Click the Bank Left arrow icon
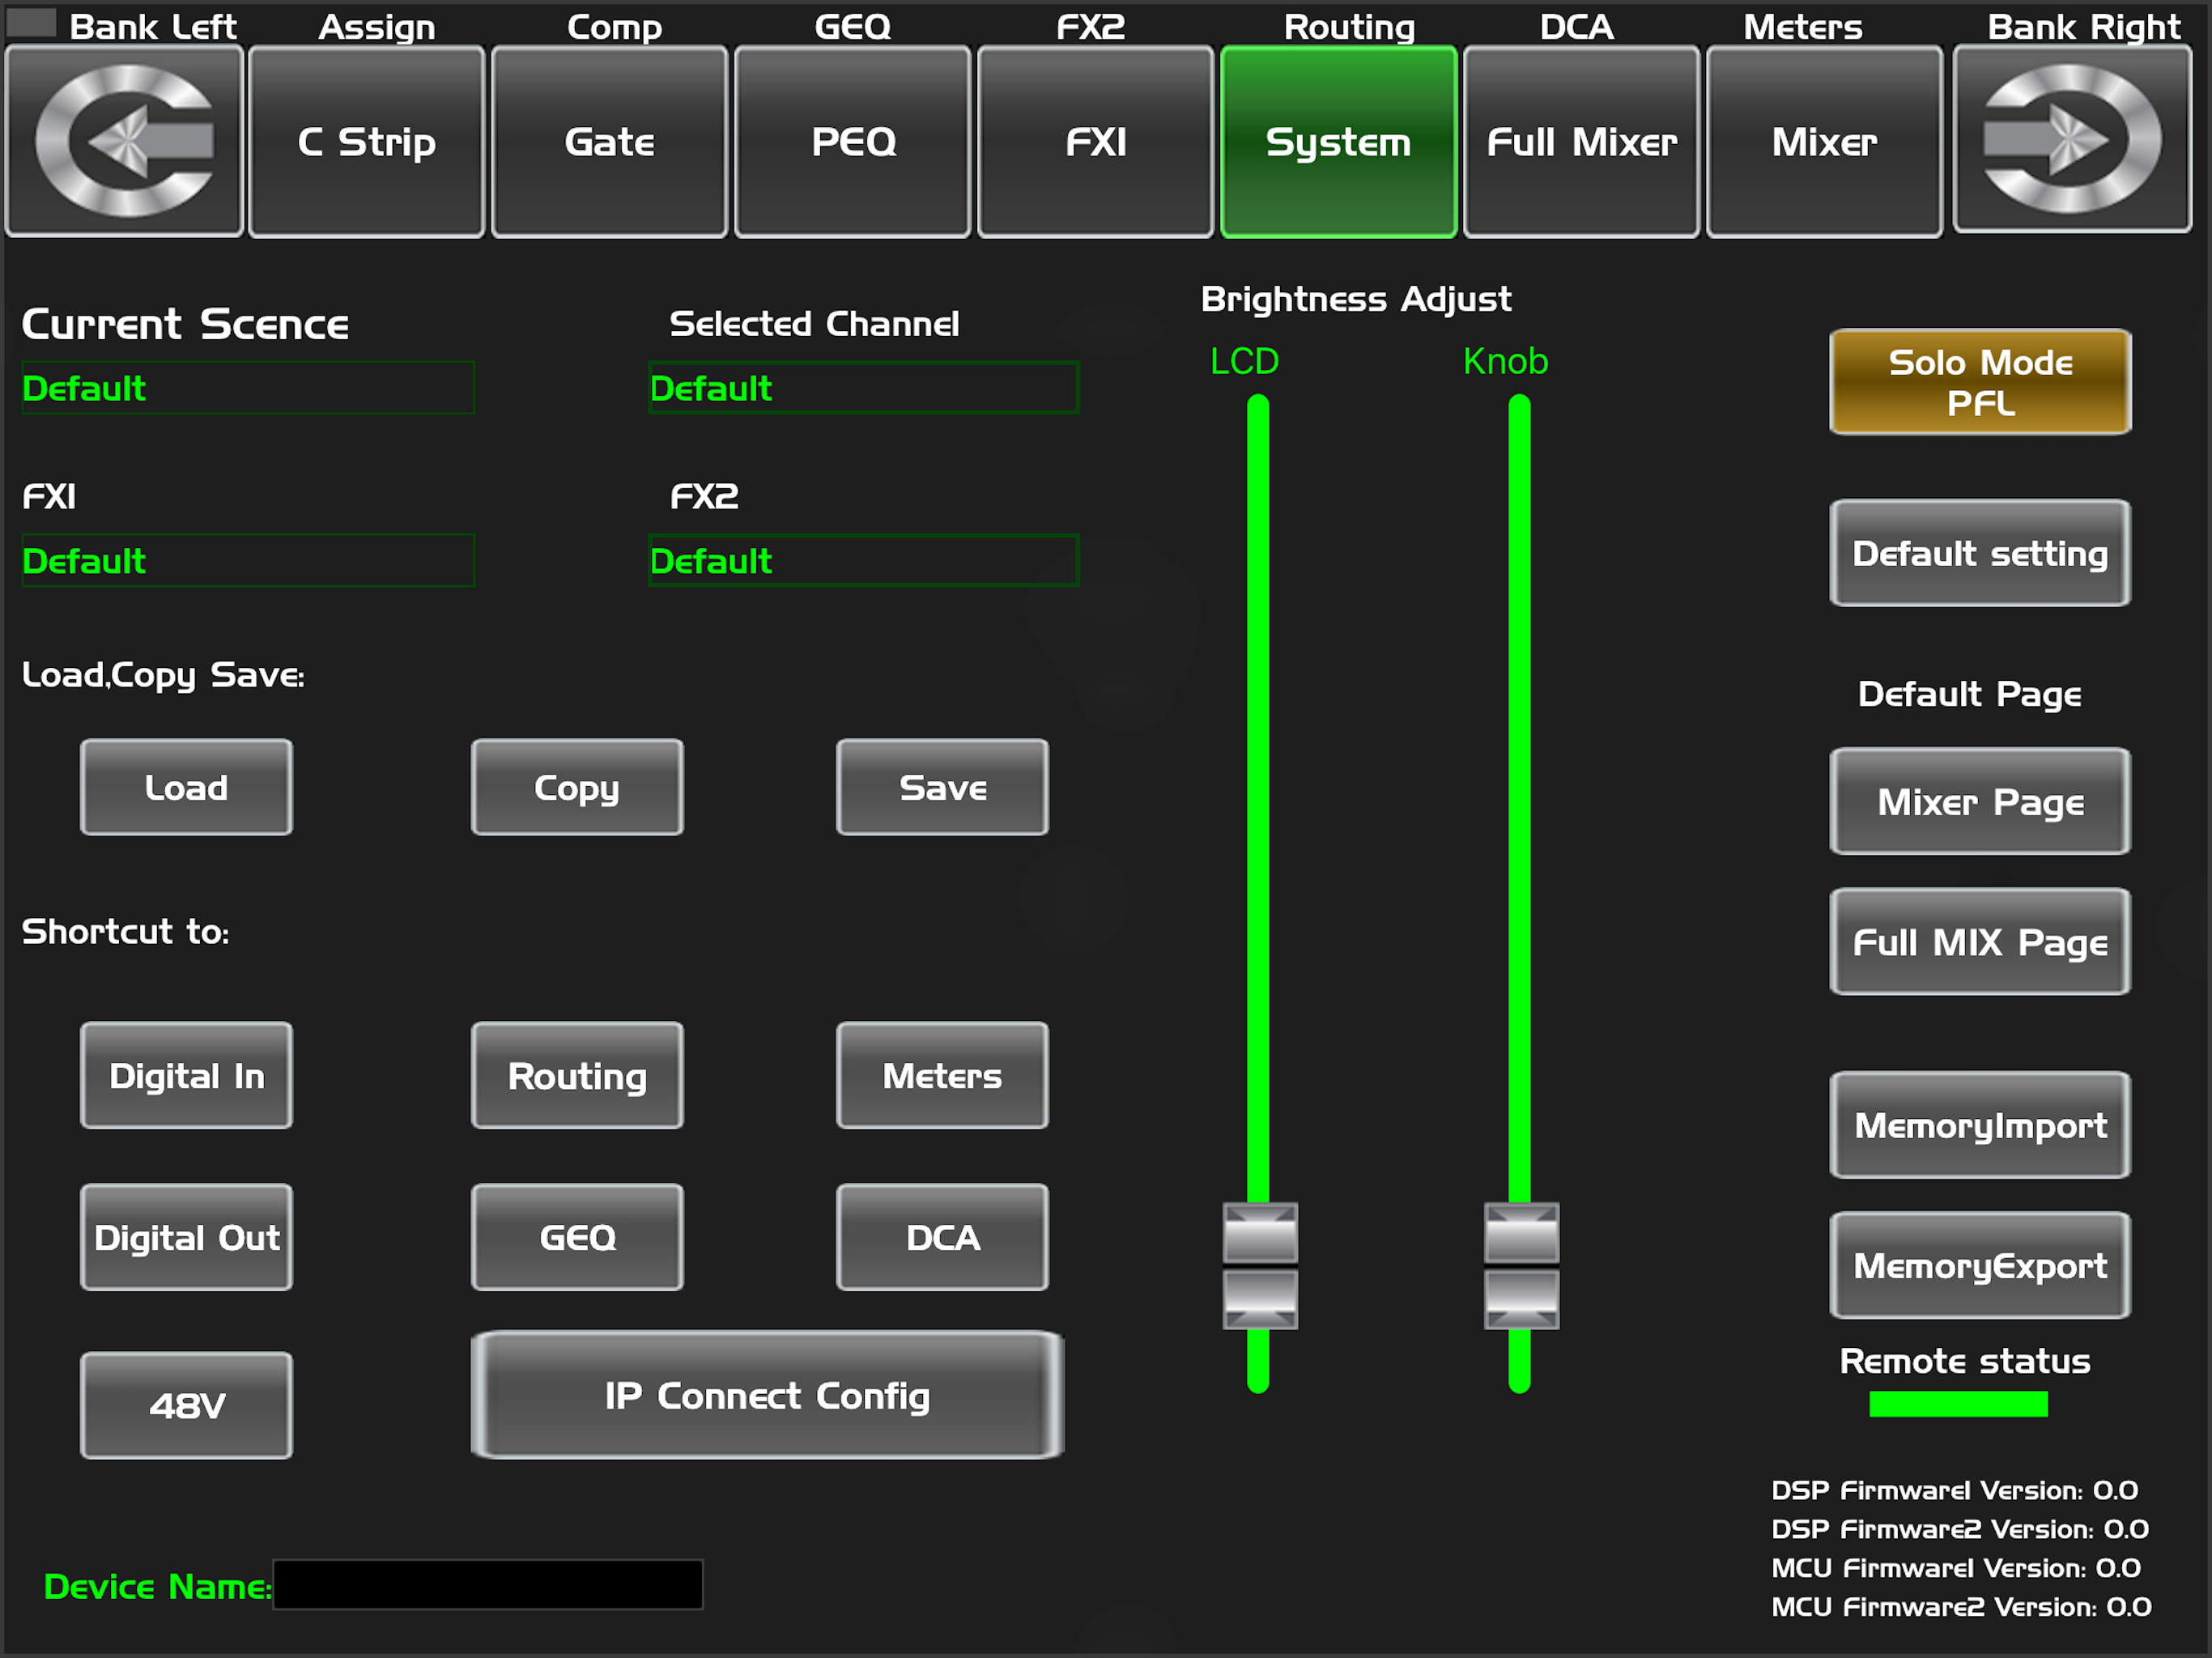 tap(124, 141)
